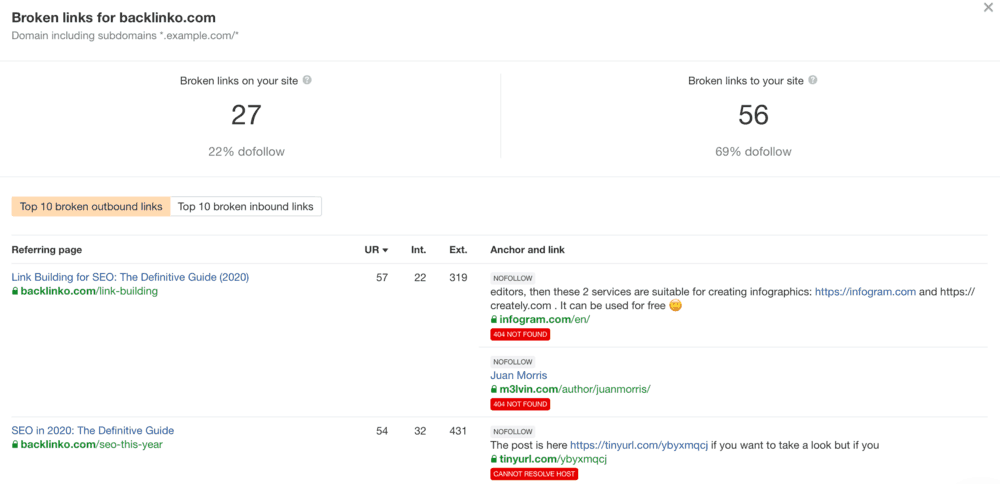Click NOFOLLOW tag above tinyurl anchor text
This screenshot has height=484, width=1000.
(513, 432)
